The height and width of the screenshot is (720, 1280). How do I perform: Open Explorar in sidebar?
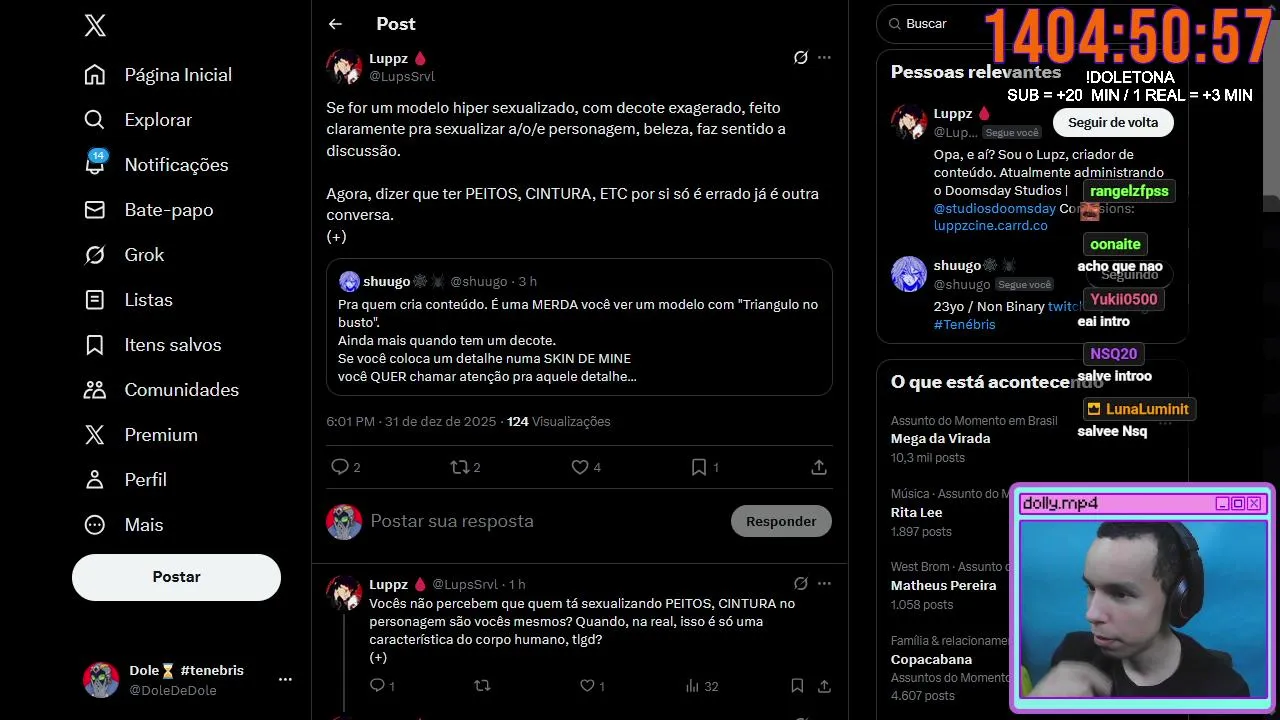pyautogui.click(x=157, y=120)
